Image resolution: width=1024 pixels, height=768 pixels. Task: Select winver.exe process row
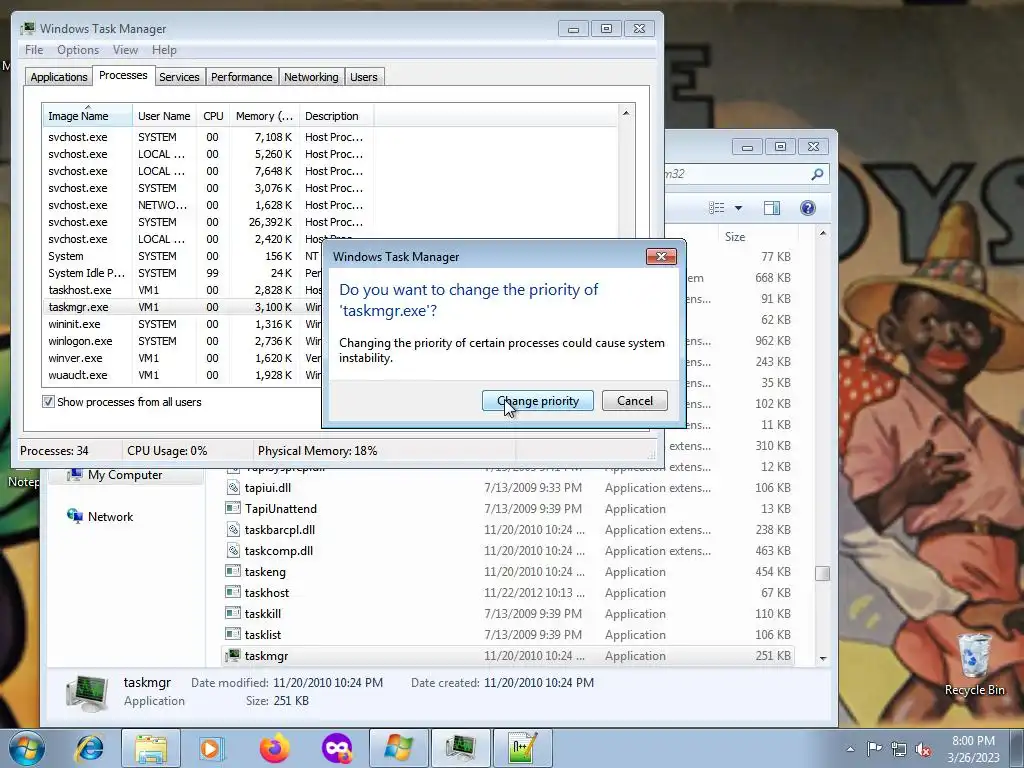point(182,358)
